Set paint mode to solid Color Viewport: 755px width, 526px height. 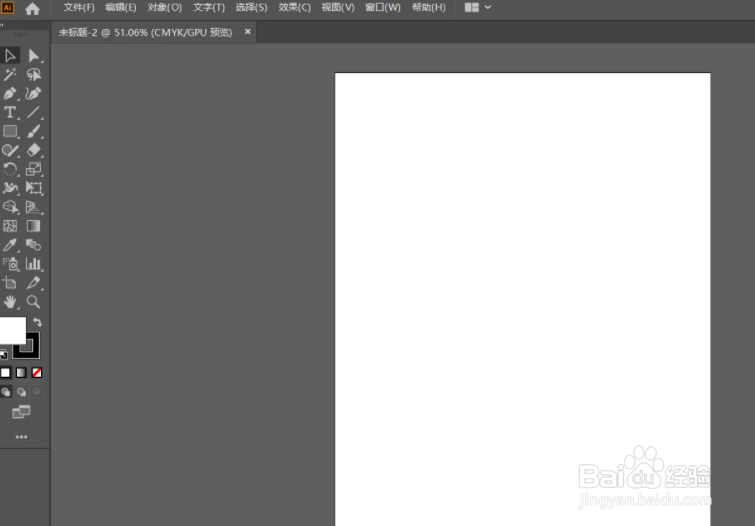click(x=5, y=372)
